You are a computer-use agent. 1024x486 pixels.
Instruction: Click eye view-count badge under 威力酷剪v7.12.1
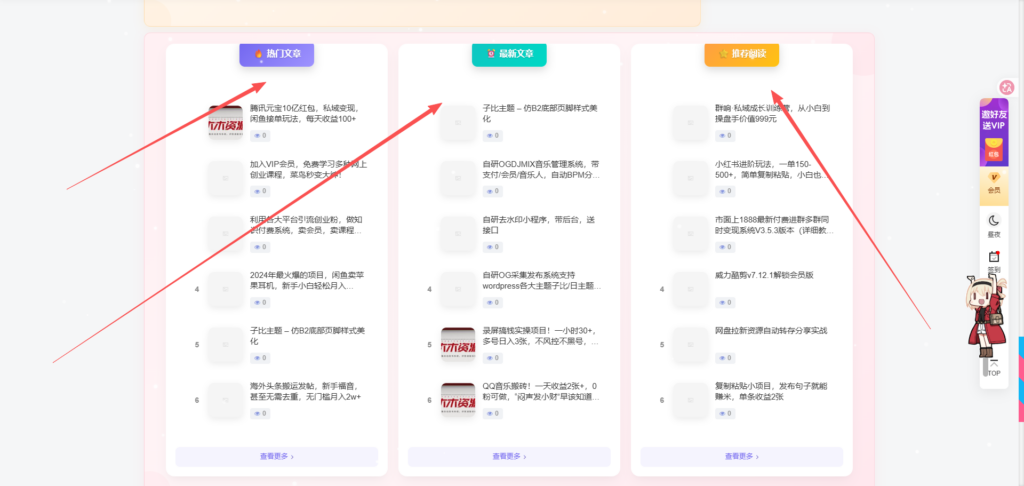(x=725, y=302)
